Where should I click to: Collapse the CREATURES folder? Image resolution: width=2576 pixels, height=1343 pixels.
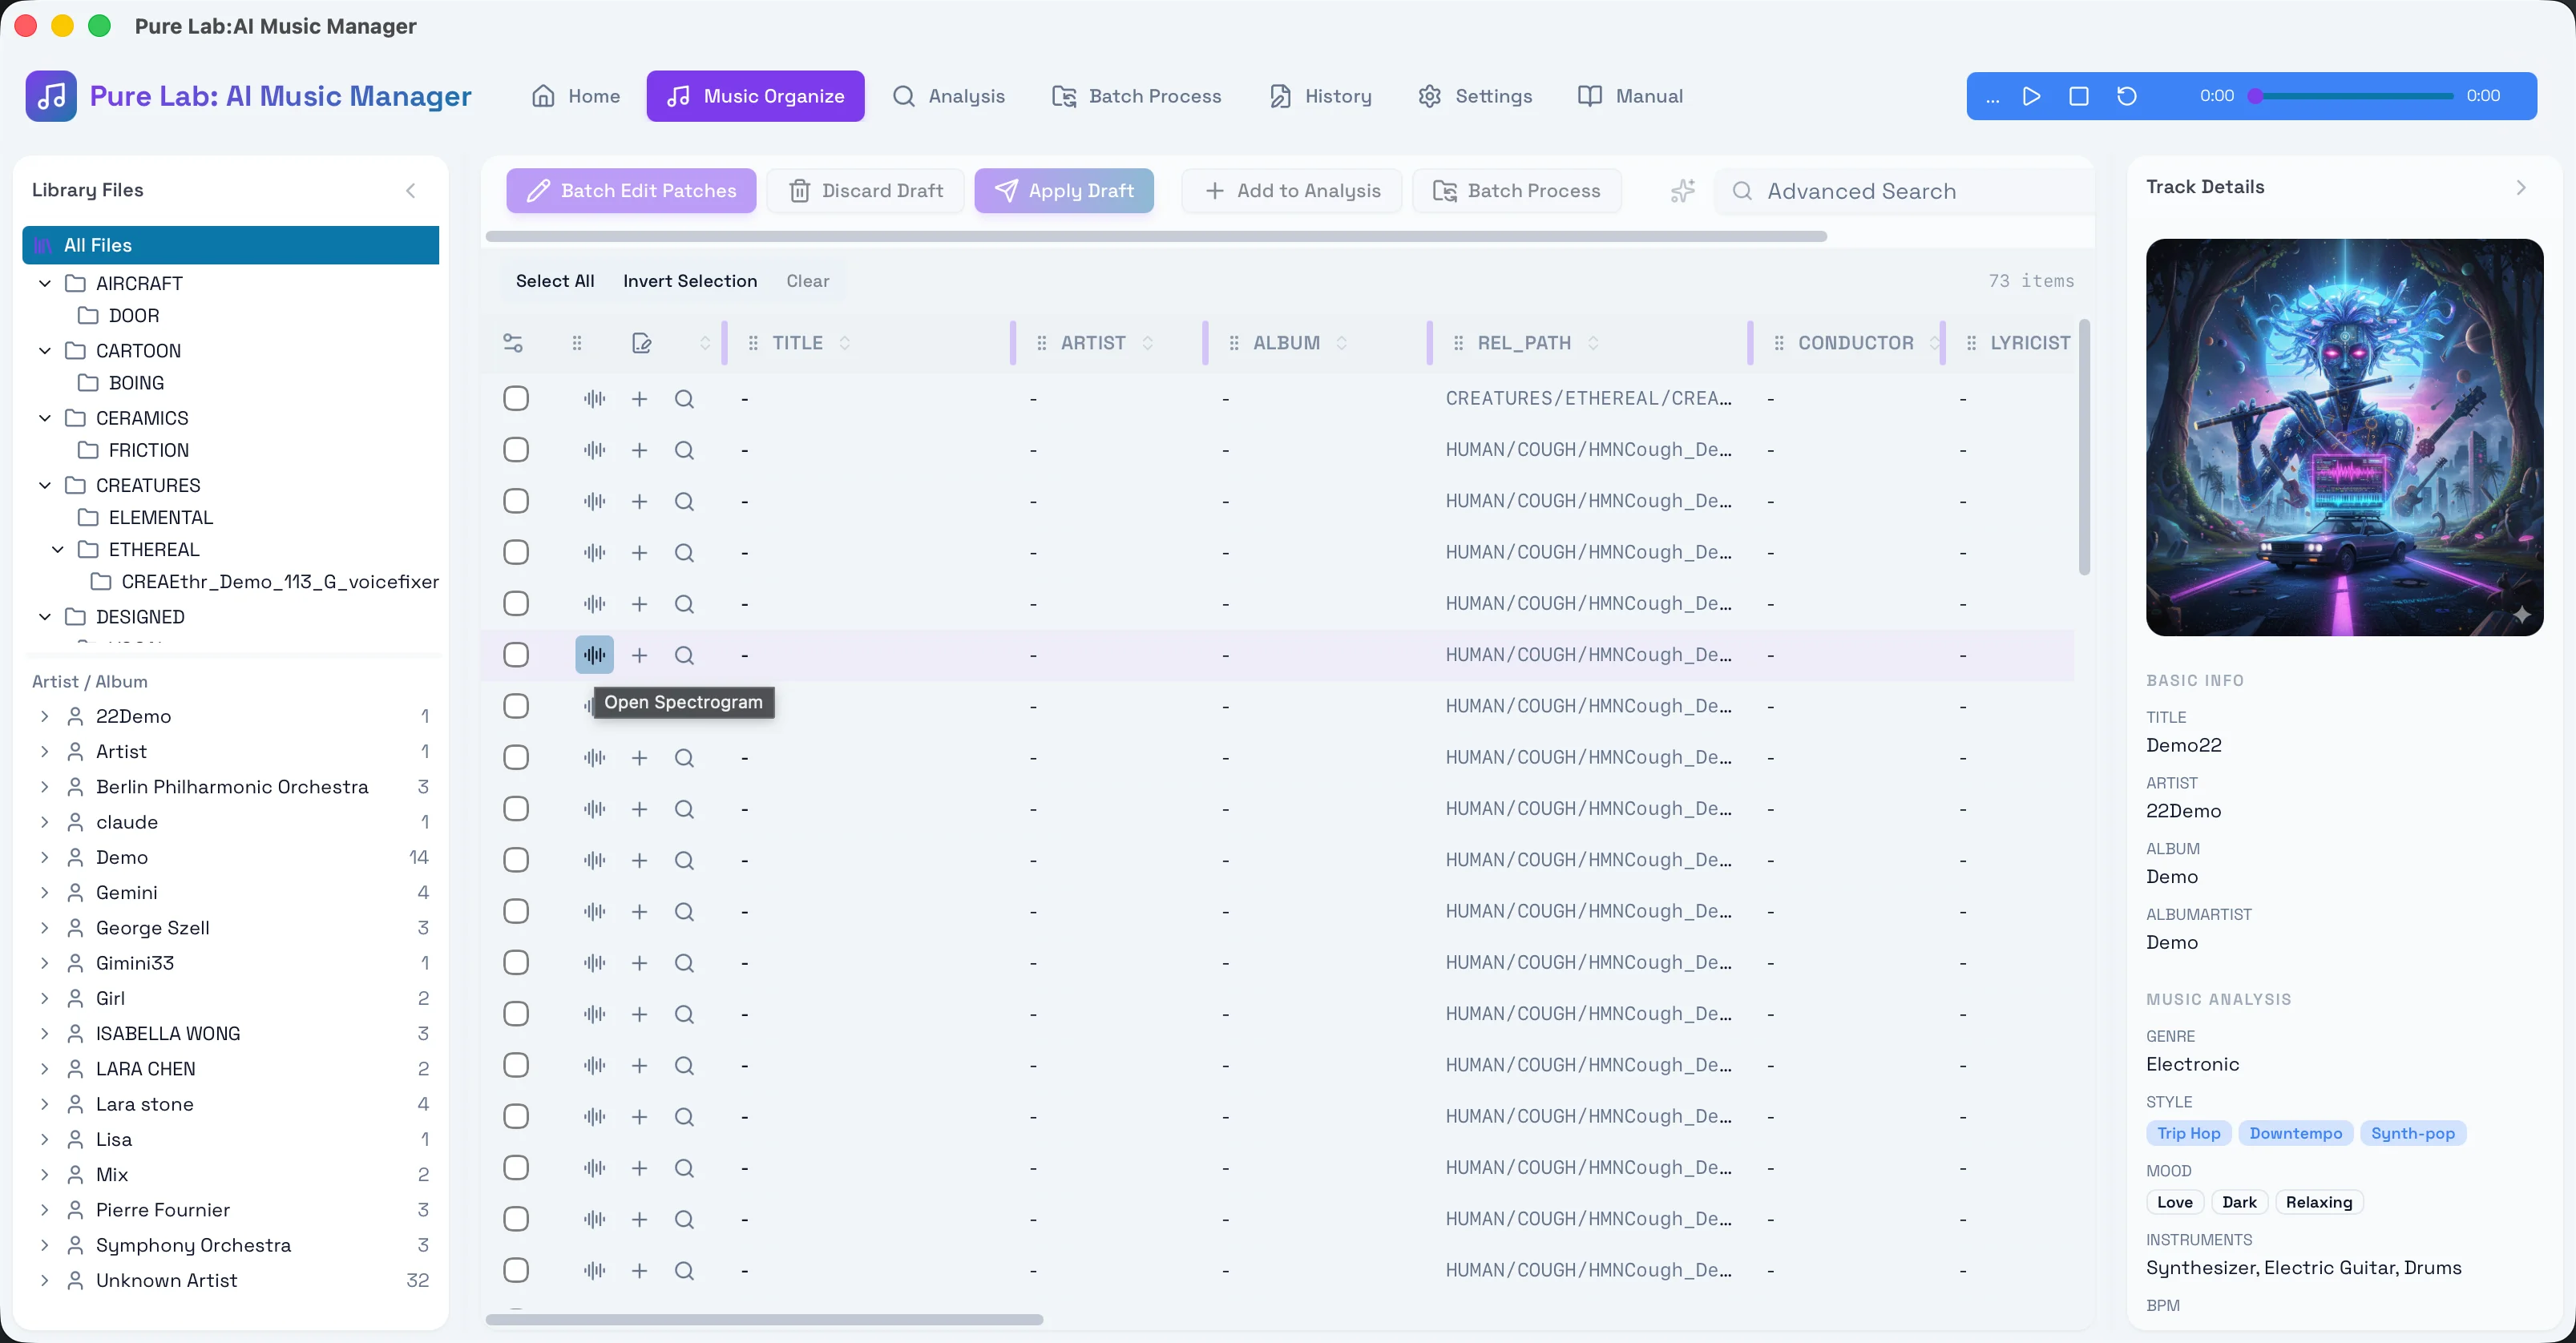tap(45, 485)
